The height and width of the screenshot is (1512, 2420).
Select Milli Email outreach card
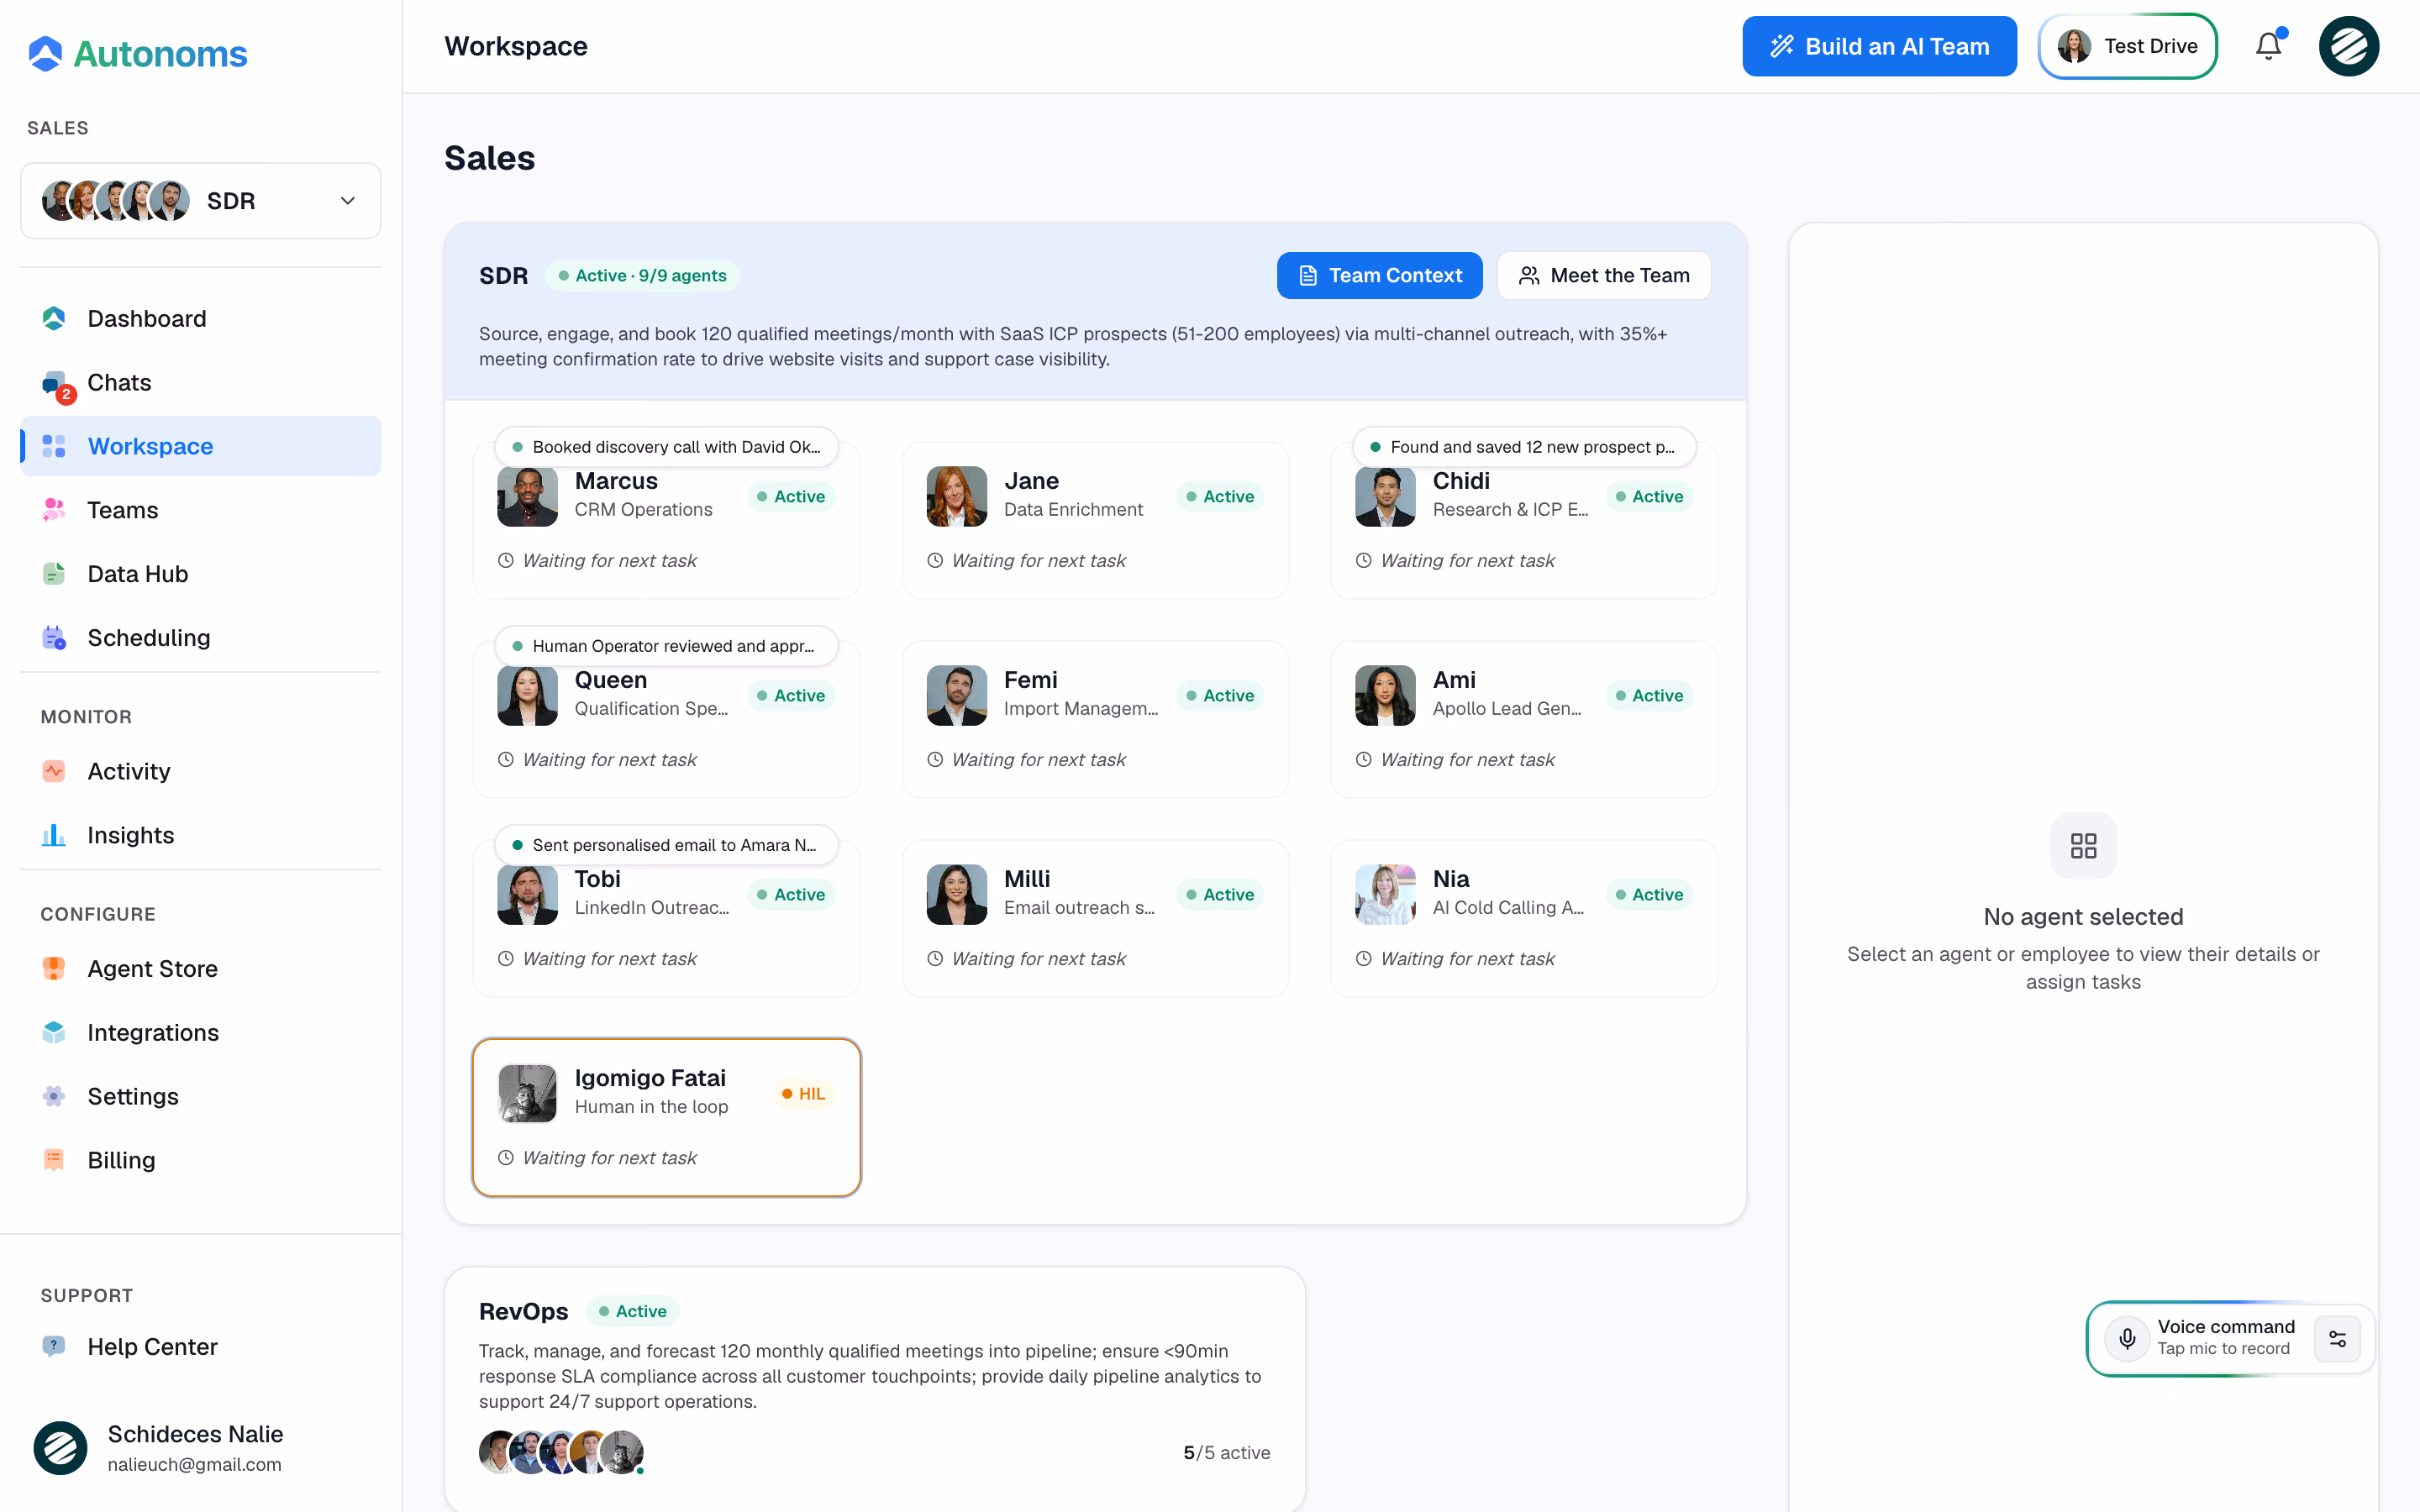(1095, 918)
